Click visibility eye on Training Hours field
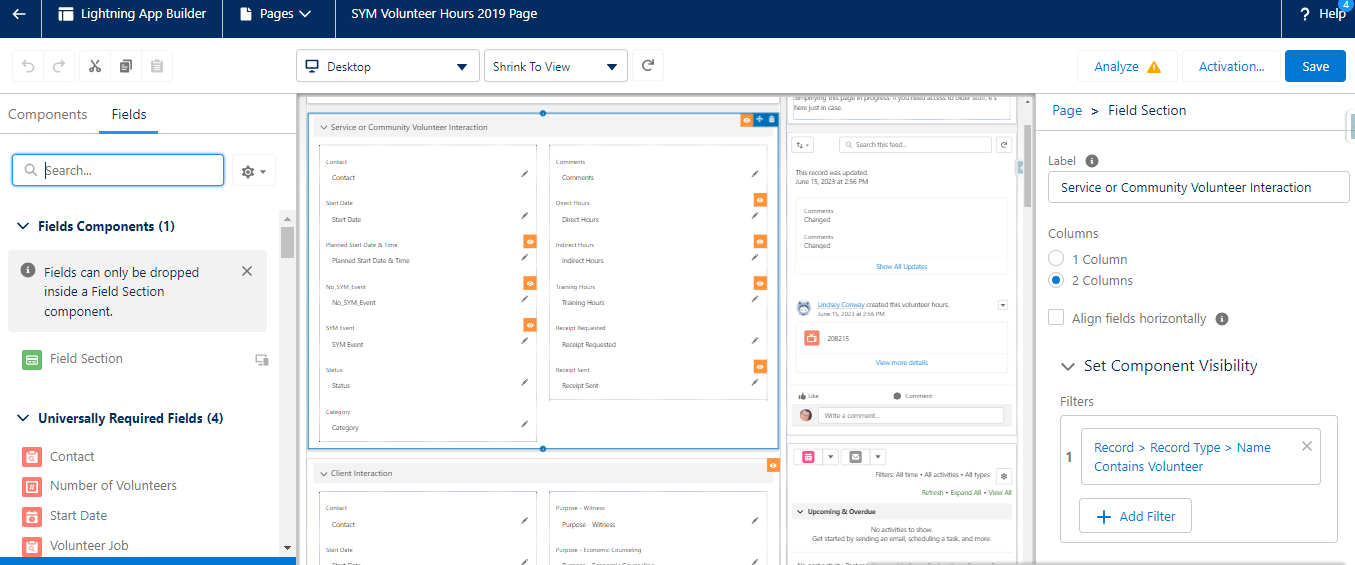The image size is (1355, 565). click(760, 284)
